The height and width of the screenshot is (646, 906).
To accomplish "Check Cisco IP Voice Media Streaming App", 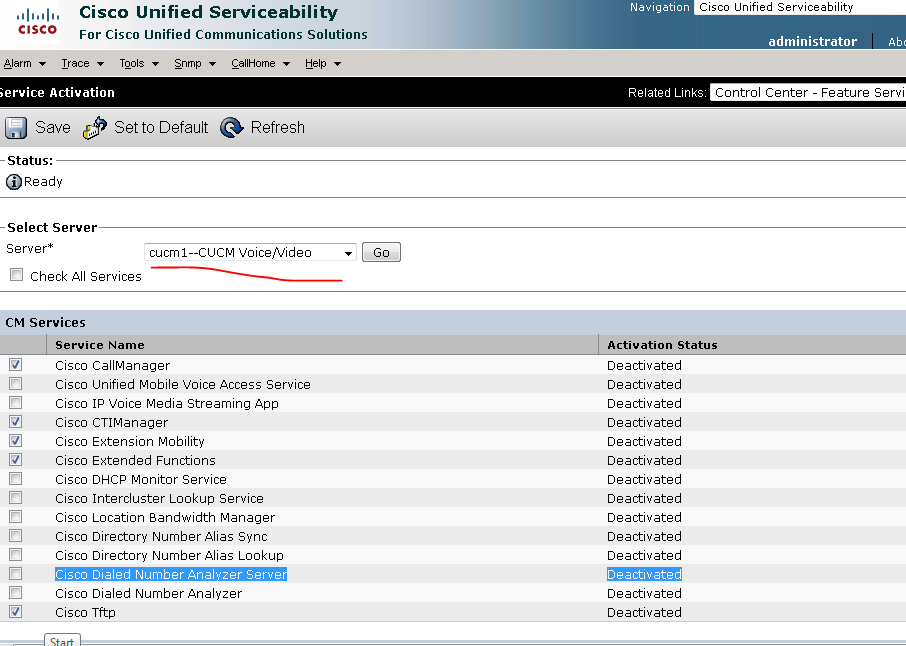I will (x=16, y=403).
